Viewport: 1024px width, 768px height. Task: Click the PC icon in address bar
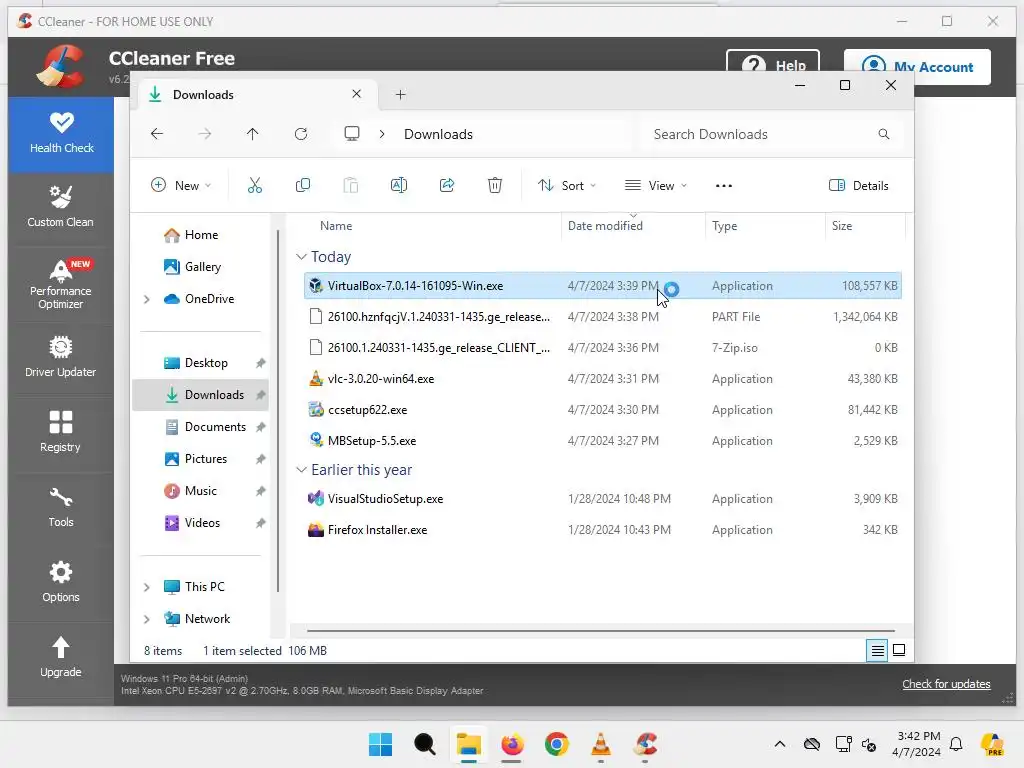pyautogui.click(x=352, y=134)
